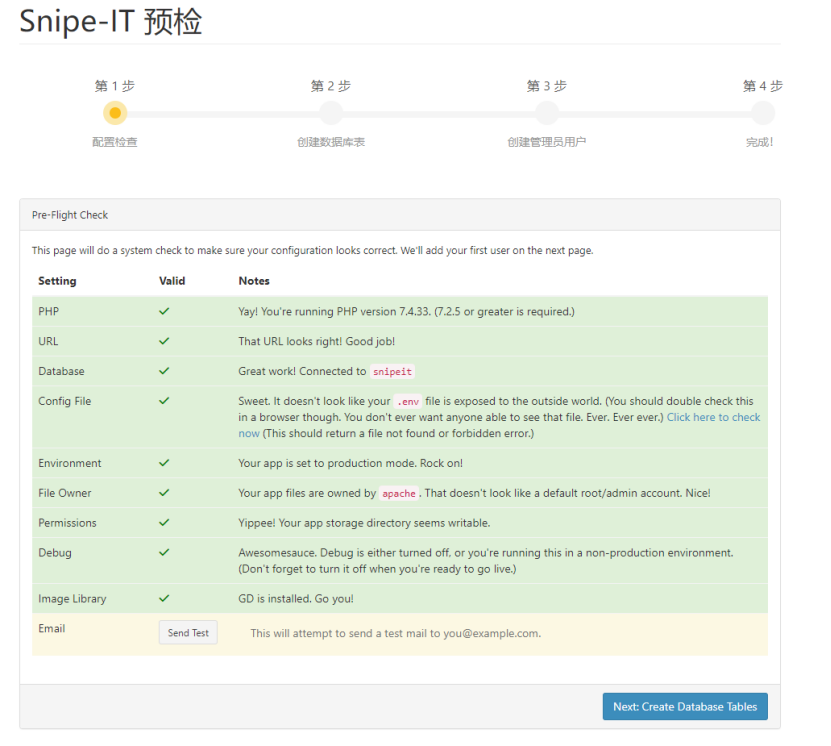Image resolution: width=831 pixels, height=746 pixels.
Task: Click the 'Snipe-IT 预检' page title
Action: click(x=111, y=22)
